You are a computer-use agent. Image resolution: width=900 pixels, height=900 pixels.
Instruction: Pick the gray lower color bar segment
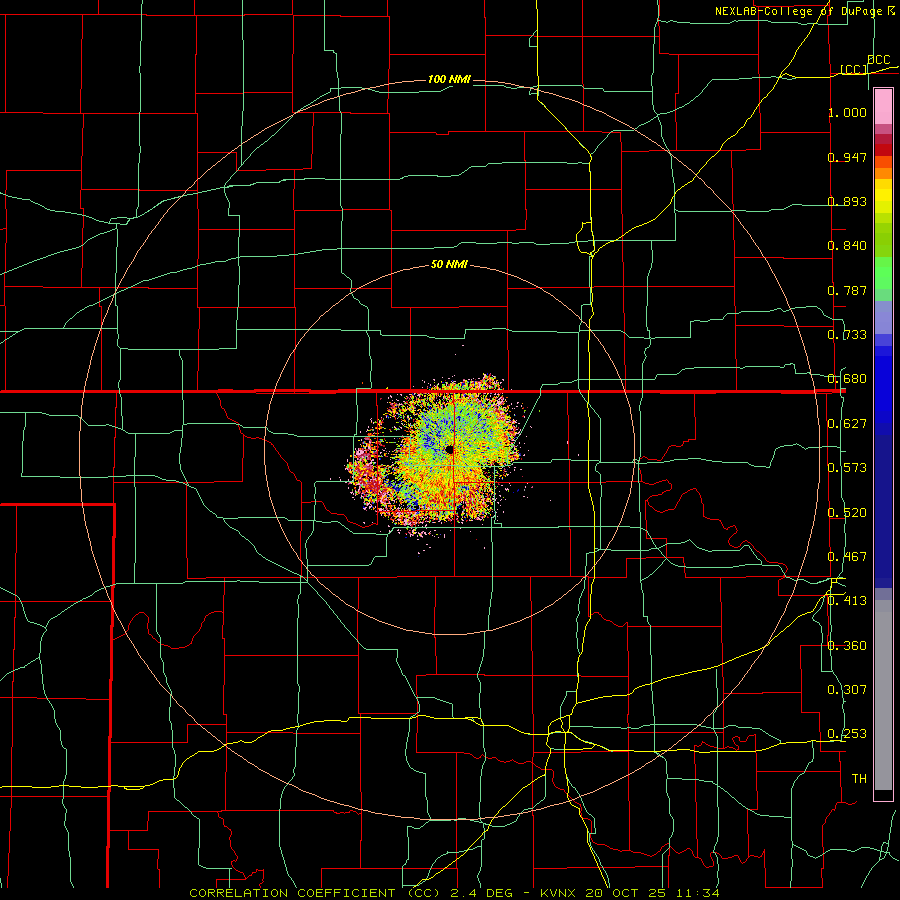(x=883, y=700)
